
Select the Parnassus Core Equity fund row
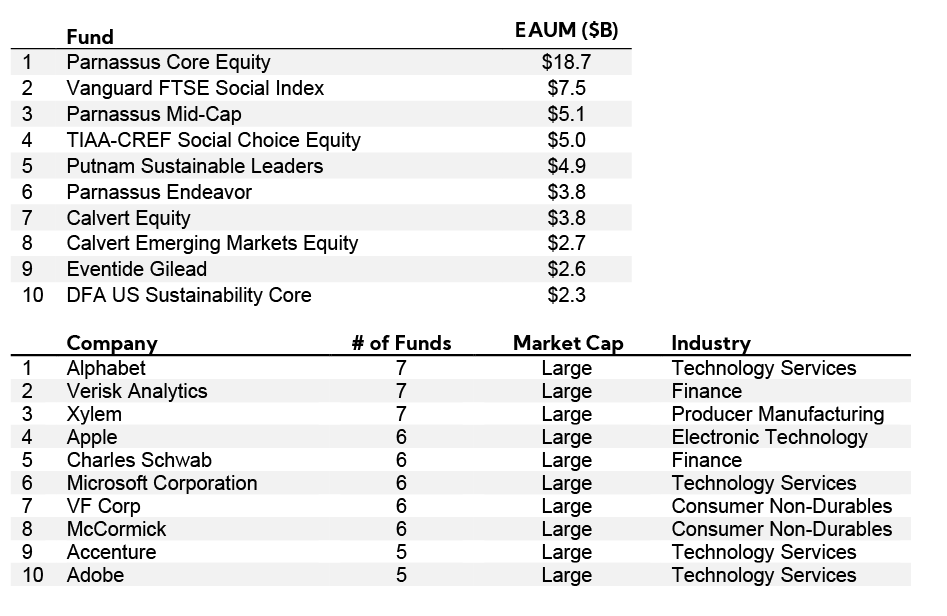pyautogui.click(x=168, y=62)
